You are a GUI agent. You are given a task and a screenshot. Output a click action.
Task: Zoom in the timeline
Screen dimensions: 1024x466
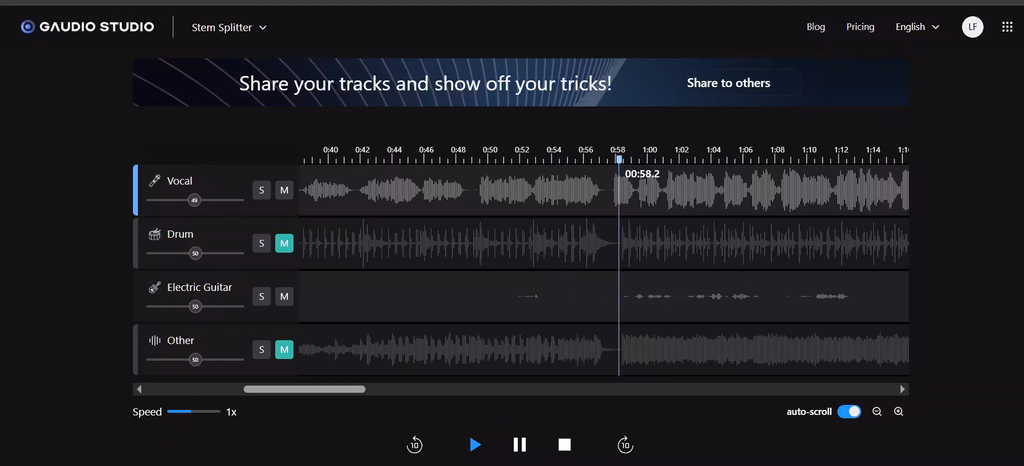[x=899, y=412]
